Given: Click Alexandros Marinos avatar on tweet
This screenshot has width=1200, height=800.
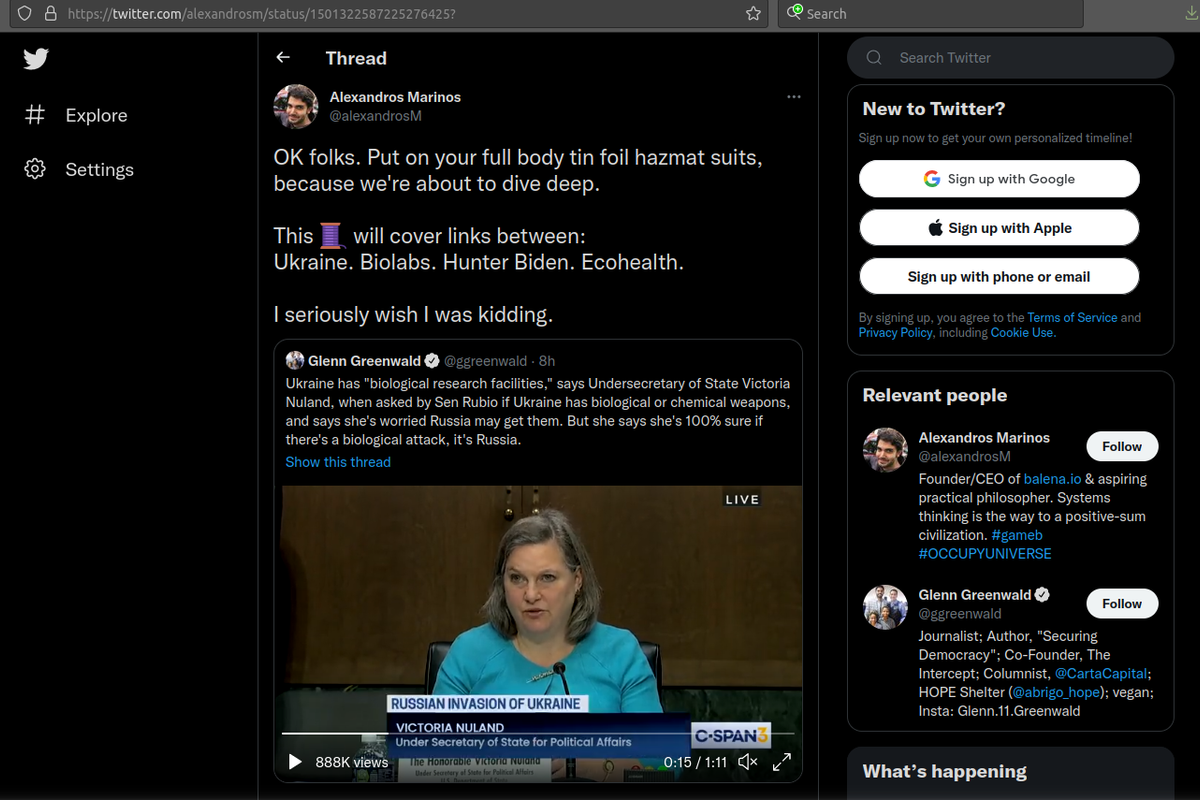Looking at the screenshot, I should [296, 107].
